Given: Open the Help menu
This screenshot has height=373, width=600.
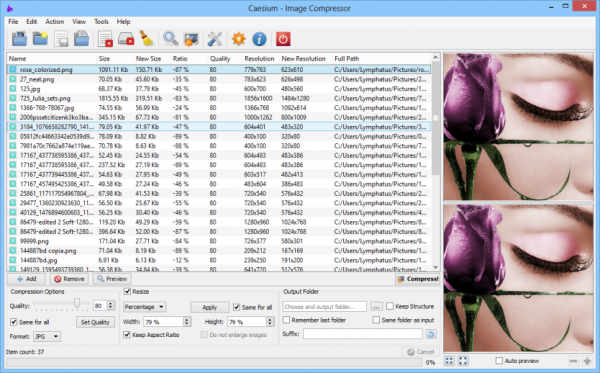Looking at the screenshot, I should click(x=123, y=21).
